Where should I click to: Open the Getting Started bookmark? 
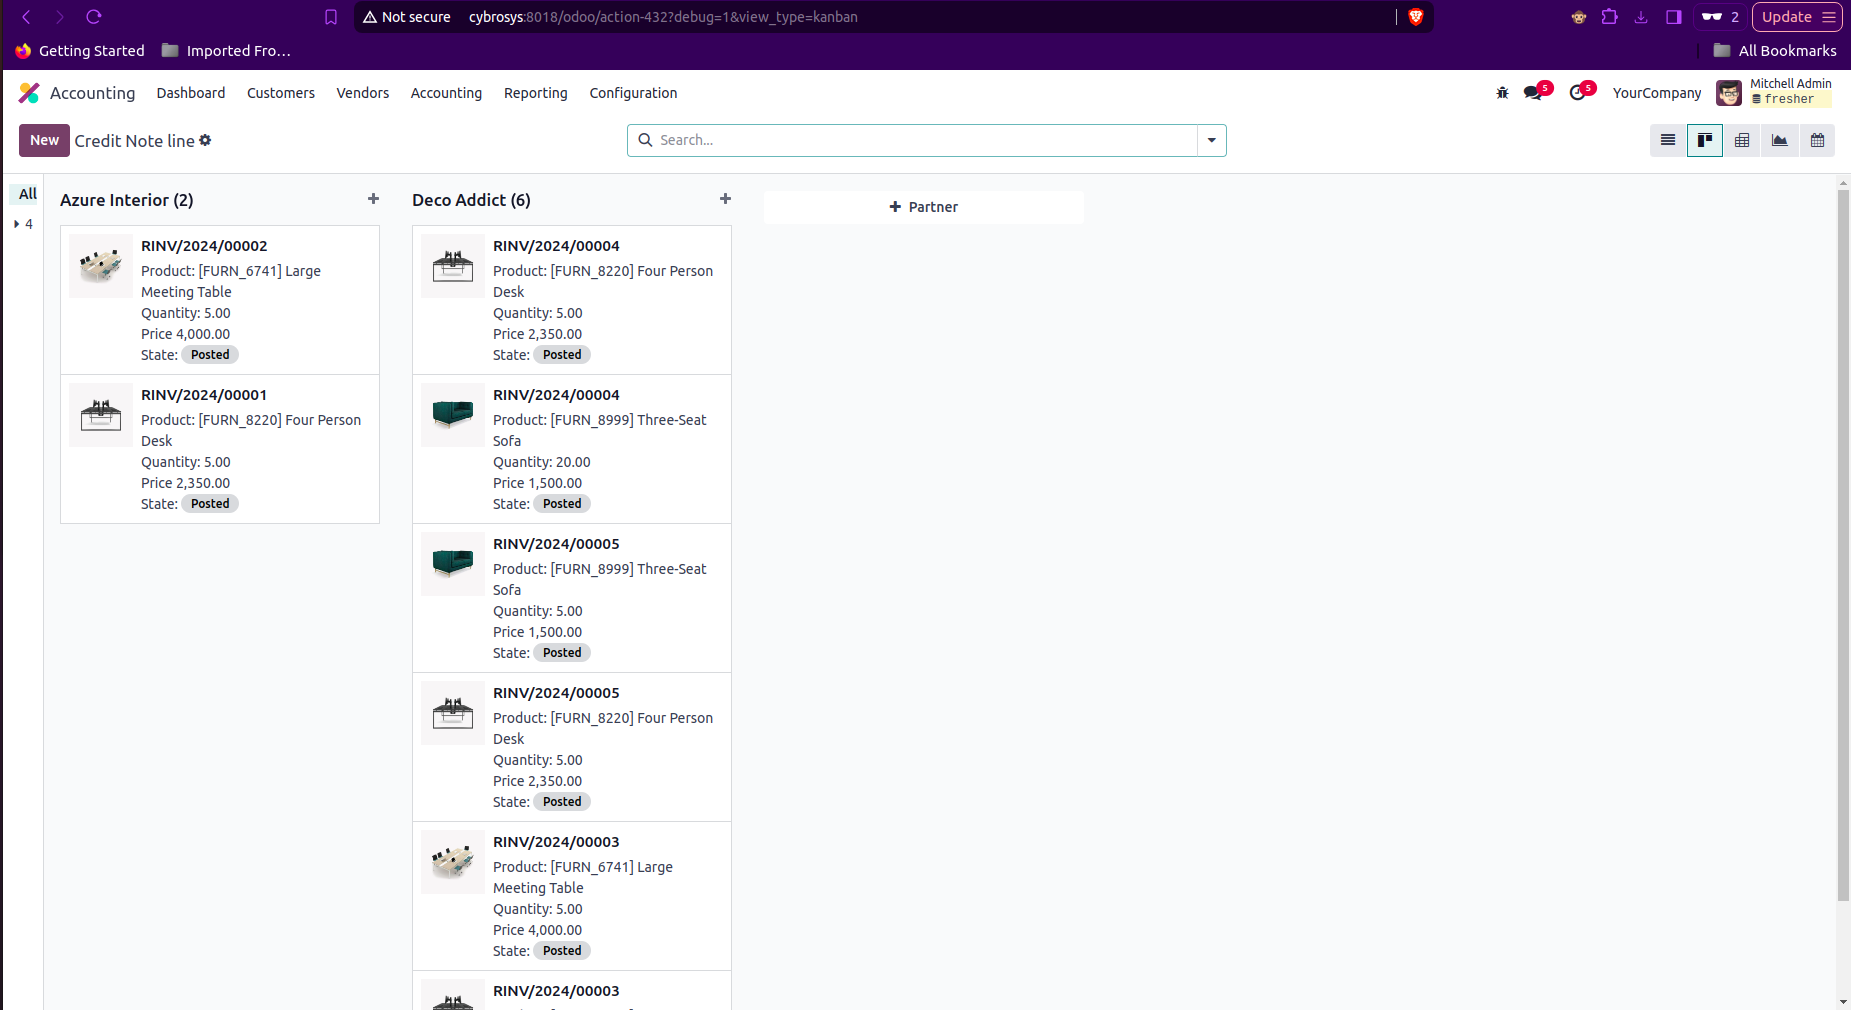80,51
